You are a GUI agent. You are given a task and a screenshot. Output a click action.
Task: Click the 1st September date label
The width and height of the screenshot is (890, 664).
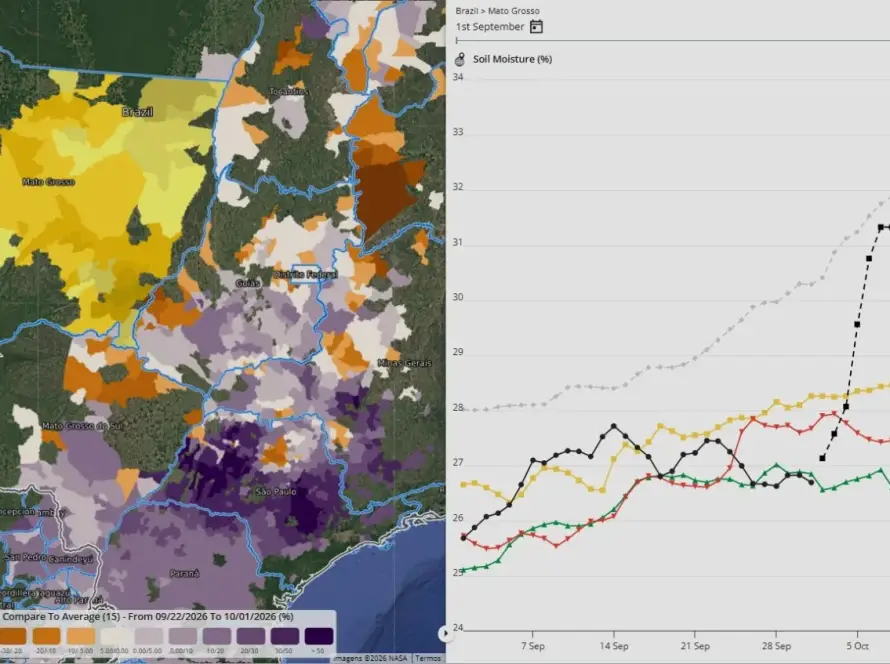tap(490, 27)
